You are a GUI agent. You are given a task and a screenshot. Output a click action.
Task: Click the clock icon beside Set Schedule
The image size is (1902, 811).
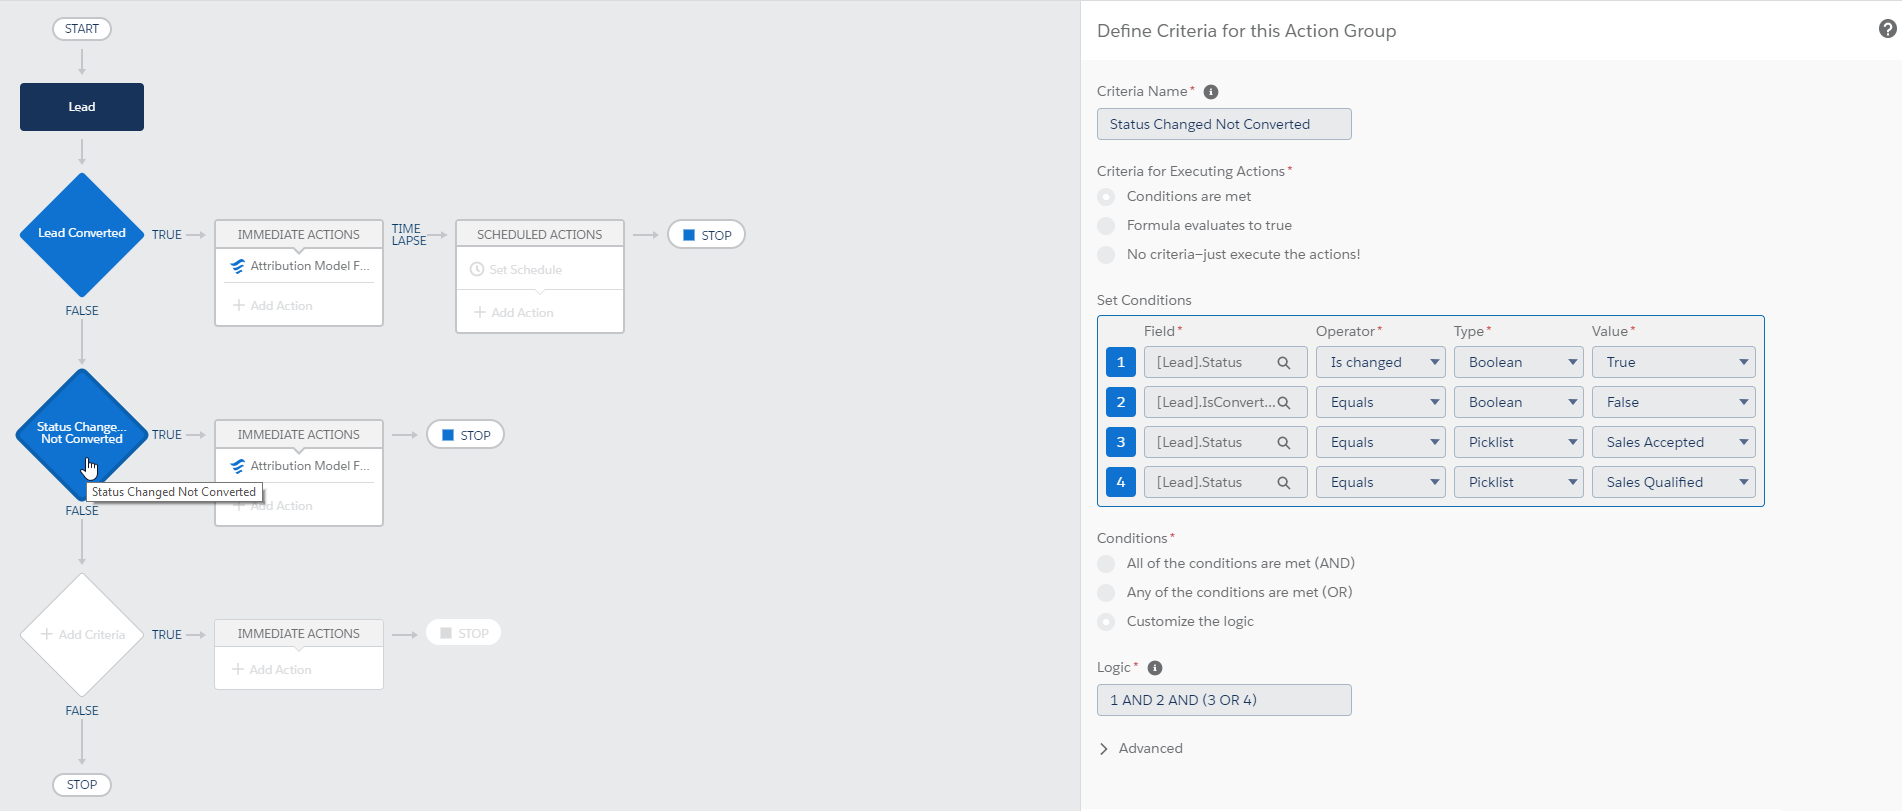coord(477,270)
